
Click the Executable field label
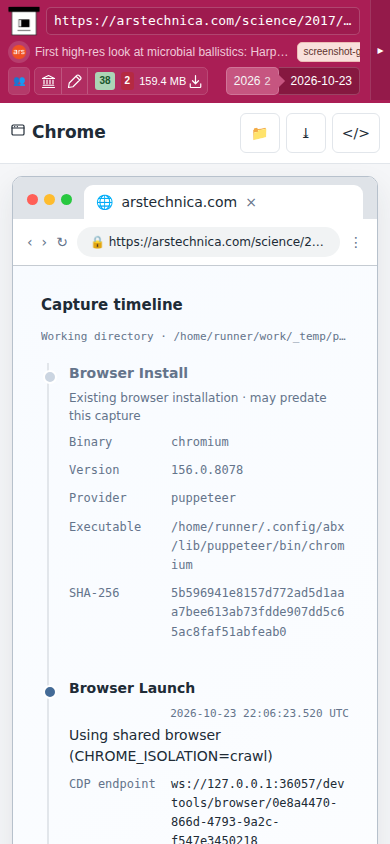pos(105,526)
